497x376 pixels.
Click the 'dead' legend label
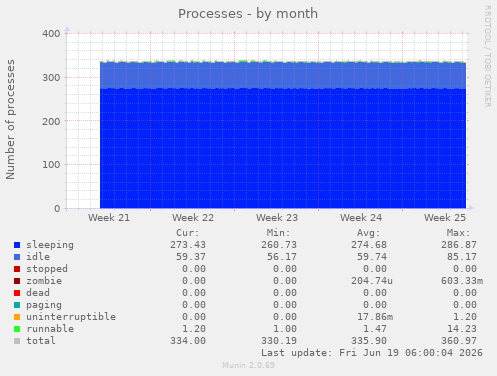point(38,293)
